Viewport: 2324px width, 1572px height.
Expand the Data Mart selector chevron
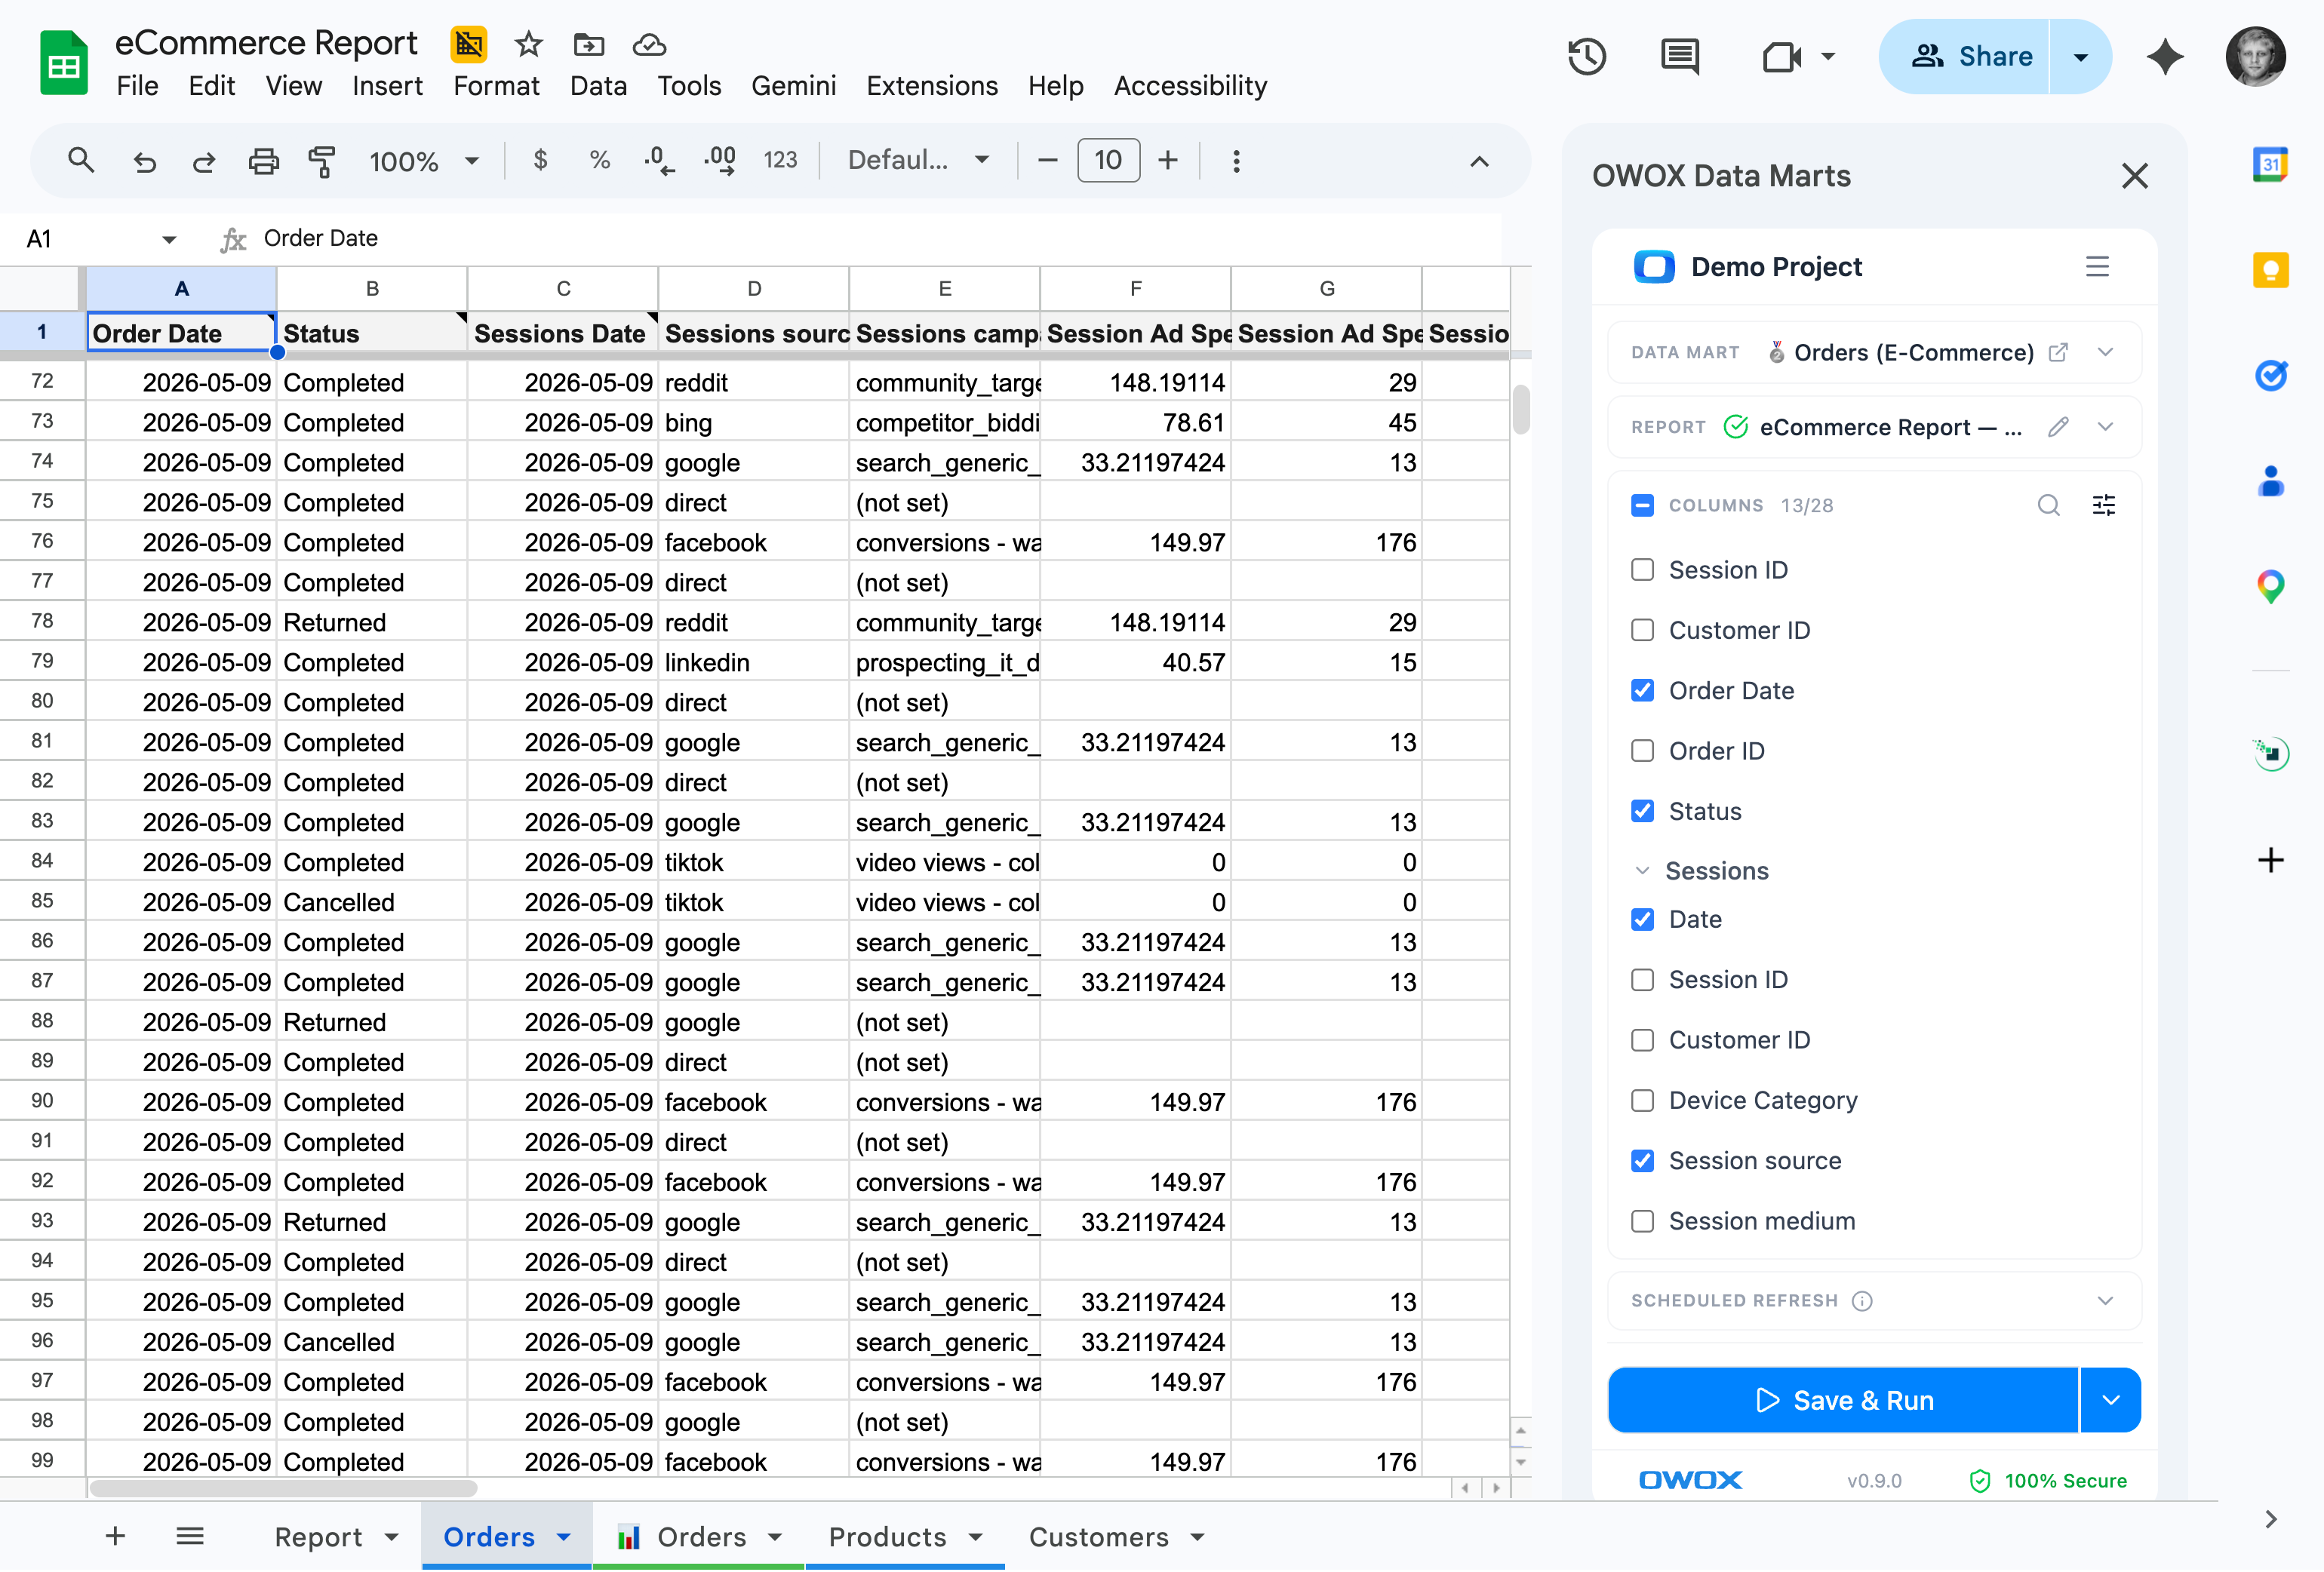point(2105,352)
